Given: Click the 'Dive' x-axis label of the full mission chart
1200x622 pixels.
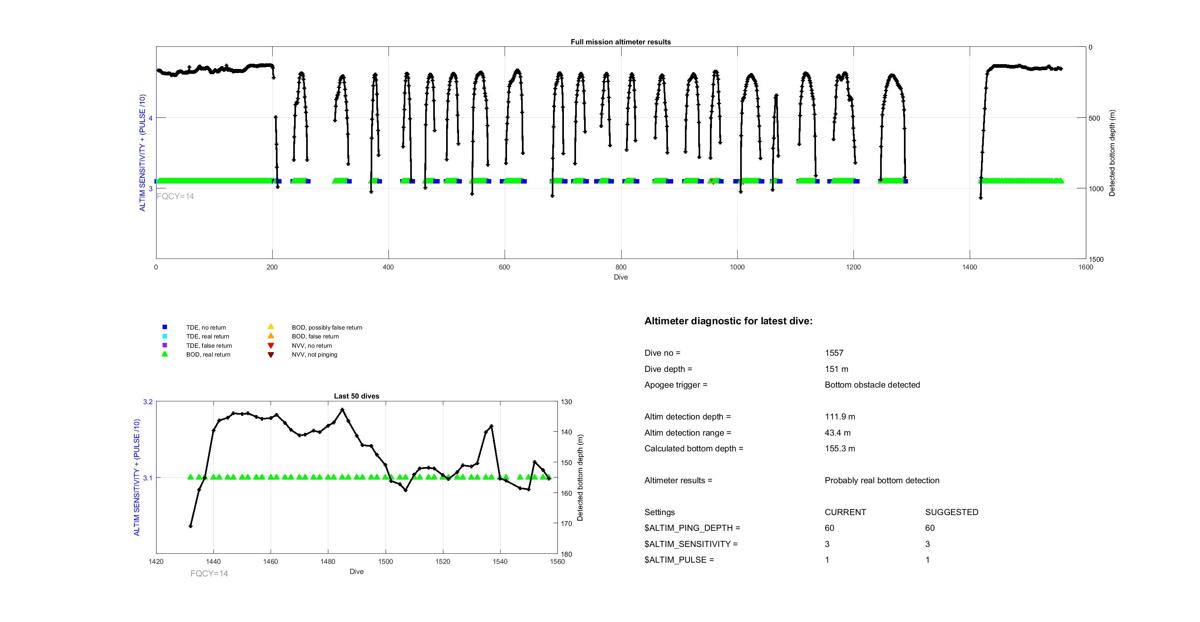Looking at the screenshot, I should point(620,276).
